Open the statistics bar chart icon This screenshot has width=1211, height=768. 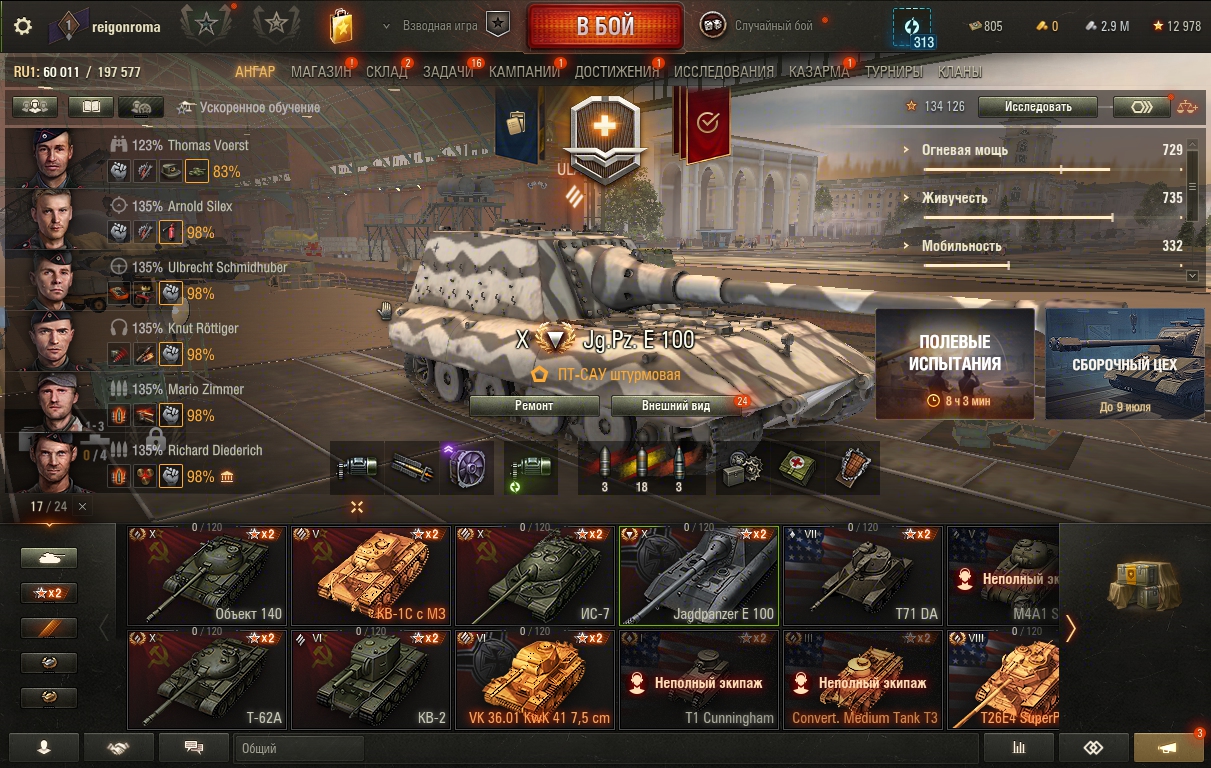point(1019,747)
